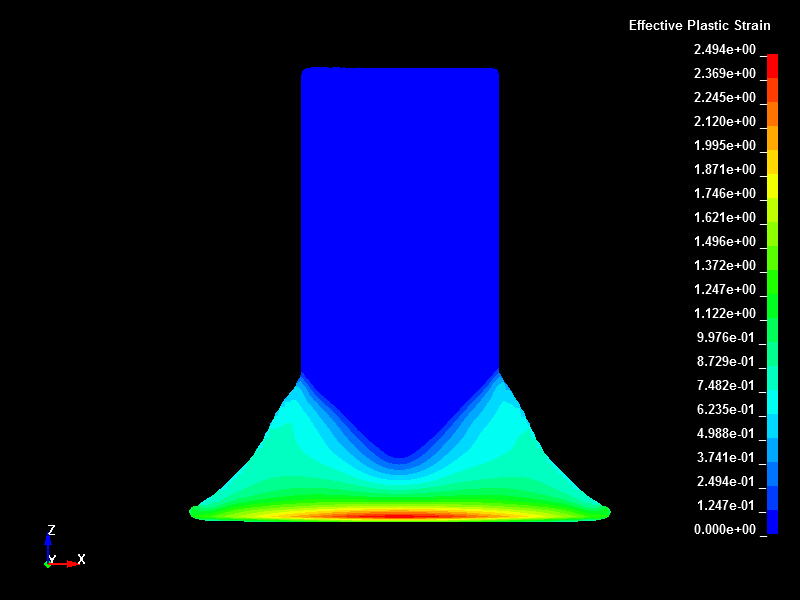This screenshot has height=600, width=800.
Task: Click the red high-strain zone at the model base
Action: tap(401, 515)
